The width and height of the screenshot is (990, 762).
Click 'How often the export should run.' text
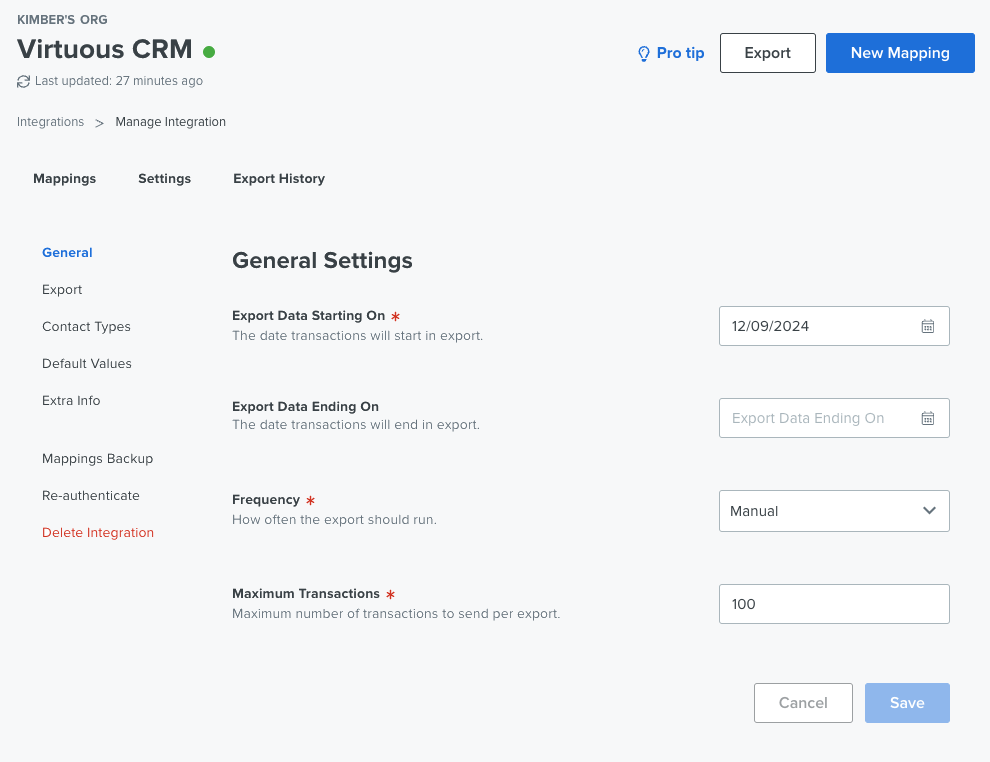(335, 520)
